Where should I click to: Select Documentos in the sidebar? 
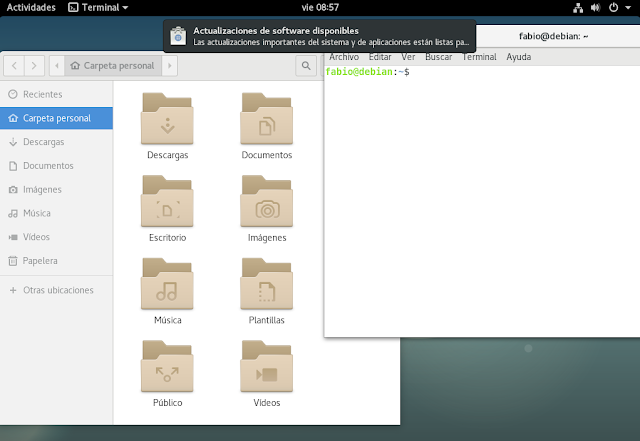pos(56,165)
